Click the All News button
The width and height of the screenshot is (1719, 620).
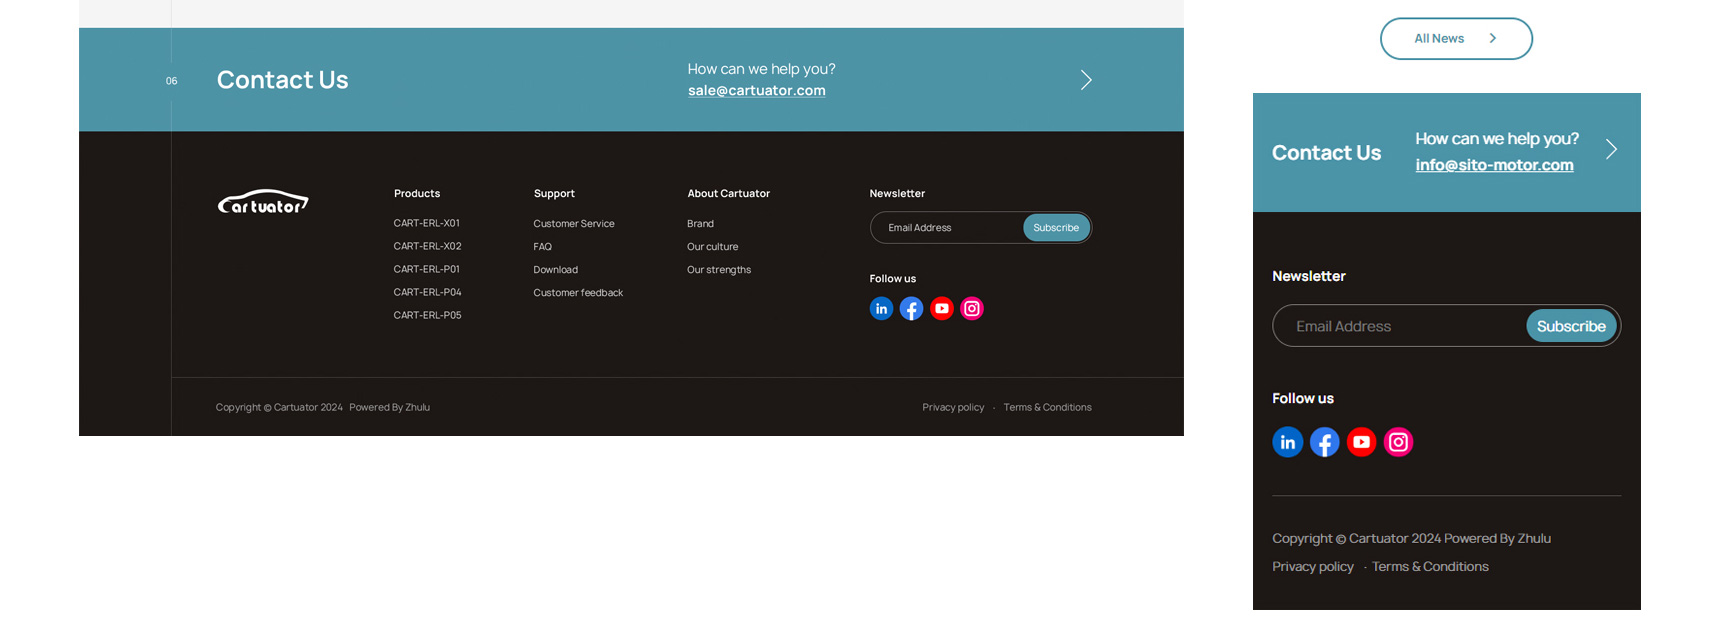(x=1456, y=39)
